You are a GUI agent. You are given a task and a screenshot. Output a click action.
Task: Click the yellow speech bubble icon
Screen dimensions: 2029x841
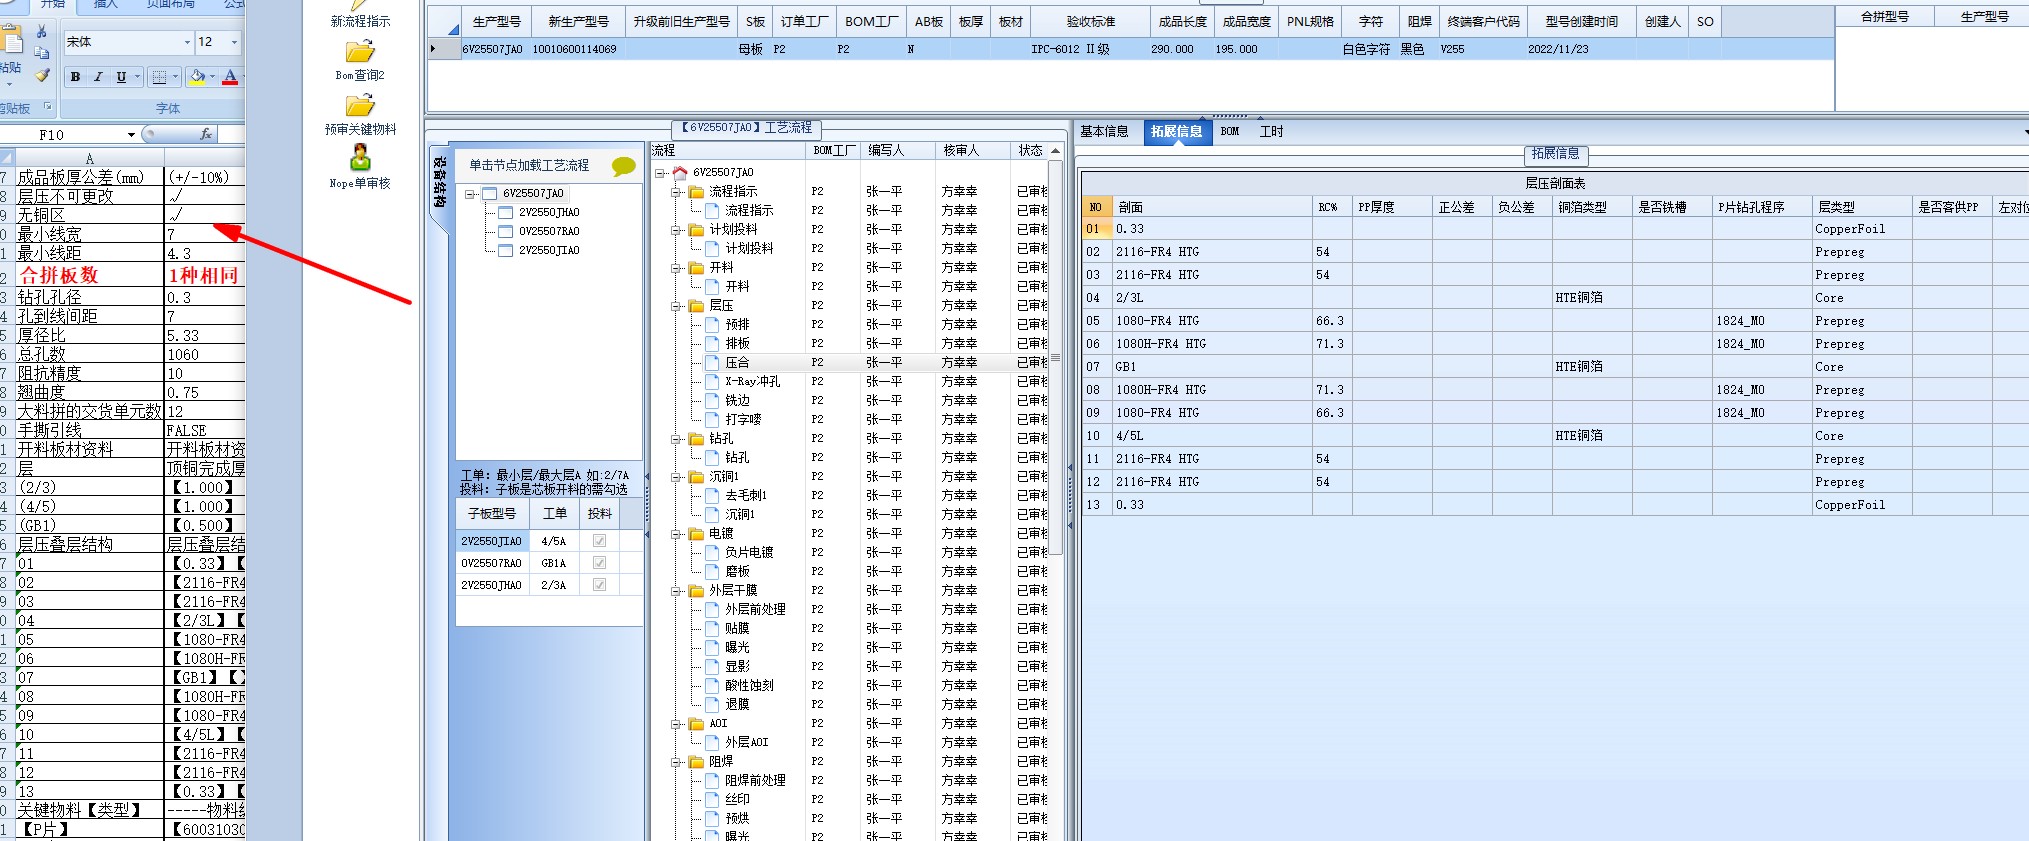(x=624, y=166)
